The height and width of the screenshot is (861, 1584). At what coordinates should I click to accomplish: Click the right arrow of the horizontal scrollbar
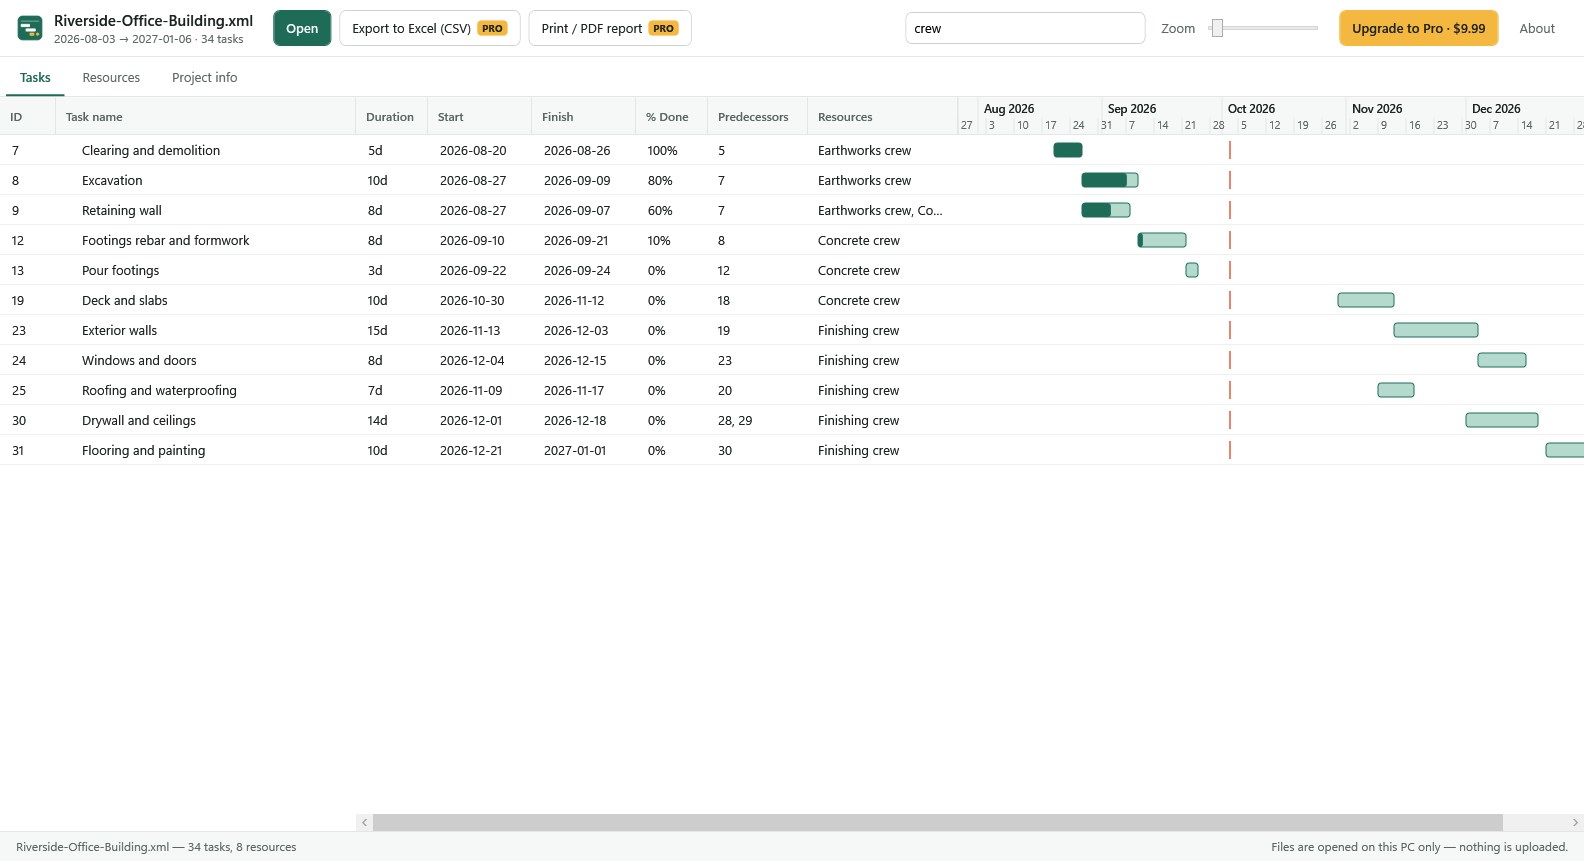click(x=1575, y=822)
